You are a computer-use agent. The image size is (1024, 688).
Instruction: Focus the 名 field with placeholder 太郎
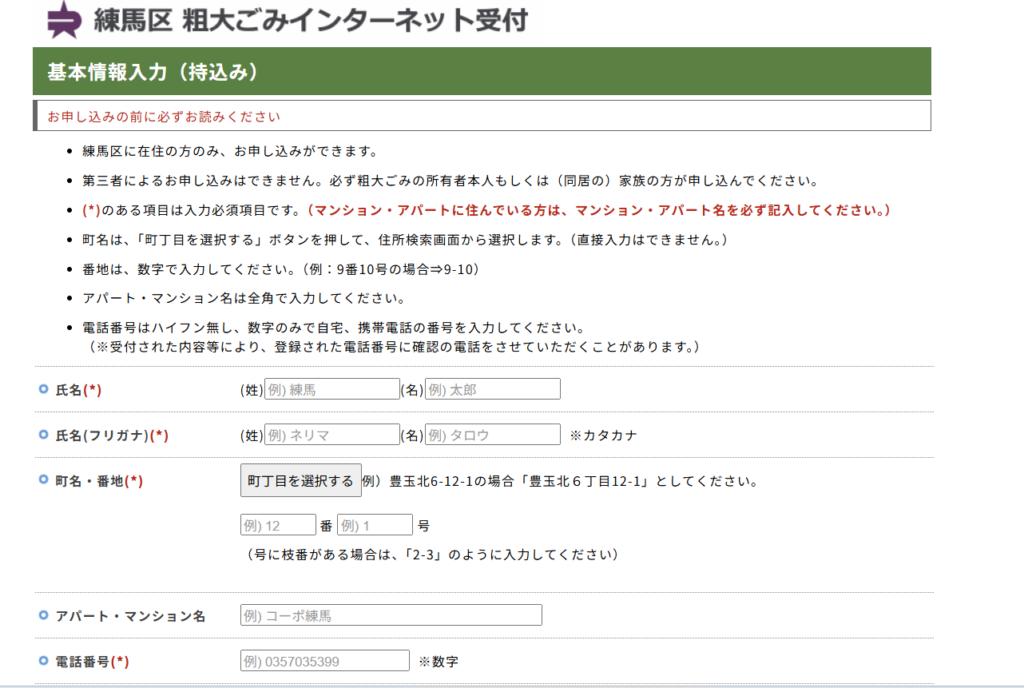492,389
